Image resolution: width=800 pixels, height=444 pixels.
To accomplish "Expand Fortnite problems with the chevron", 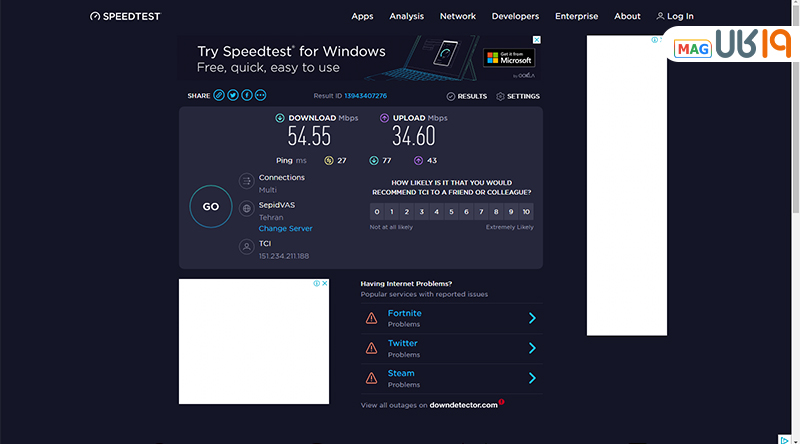I will (532, 318).
